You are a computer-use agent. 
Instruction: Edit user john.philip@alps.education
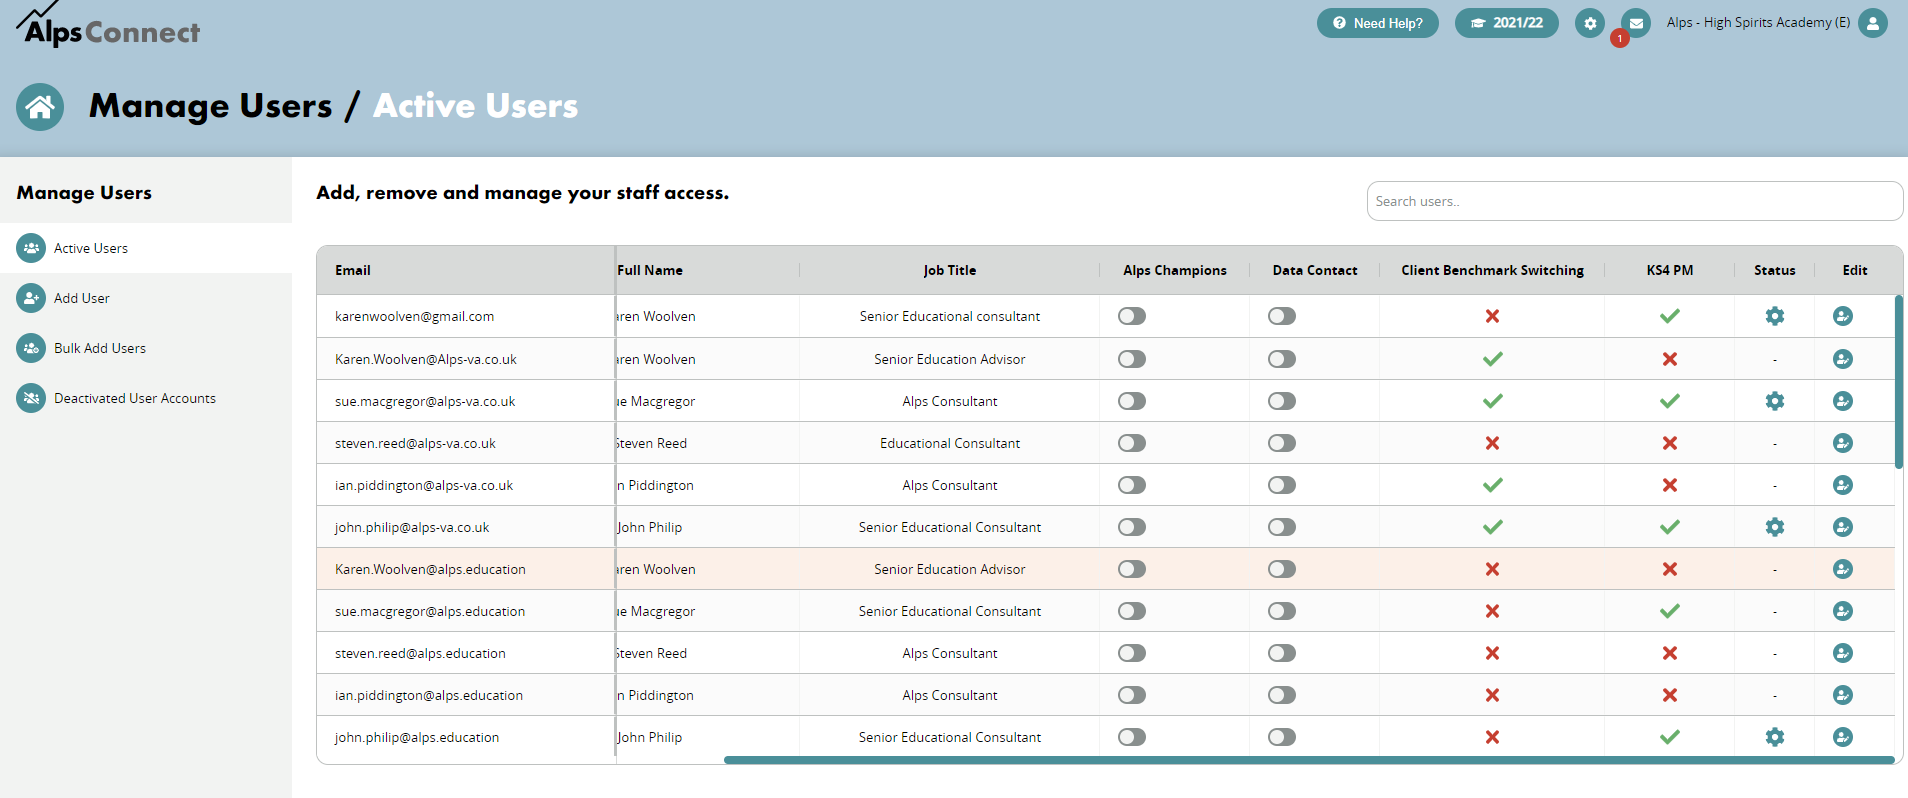(1843, 737)
